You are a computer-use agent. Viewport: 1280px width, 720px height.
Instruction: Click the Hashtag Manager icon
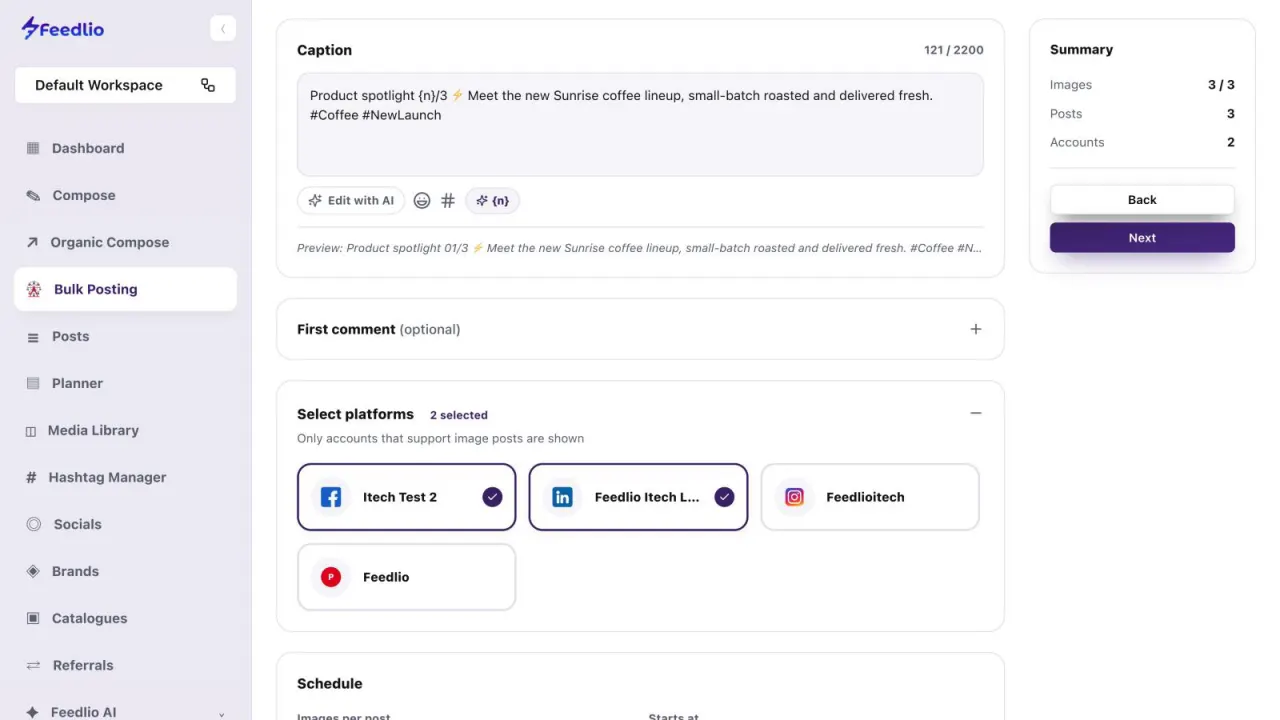31,478
